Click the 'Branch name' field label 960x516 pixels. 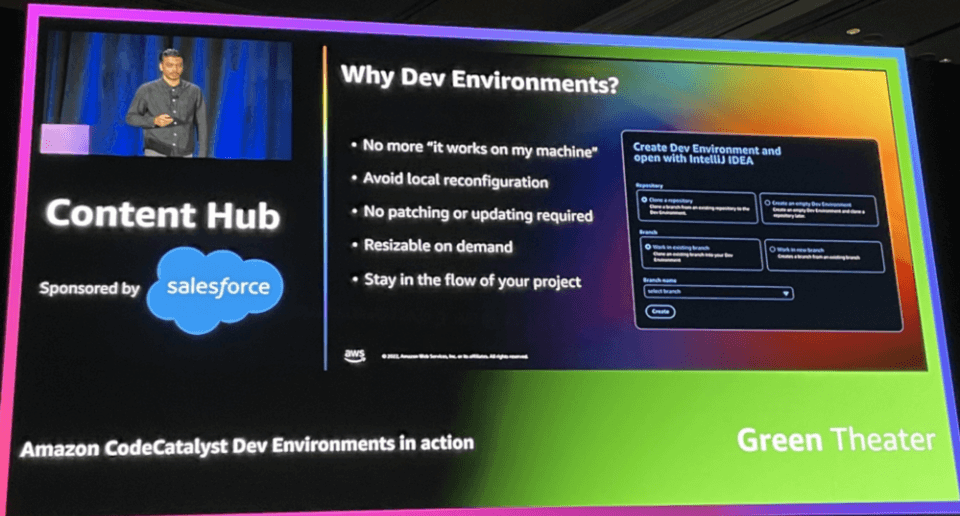(x=659, y=280)
